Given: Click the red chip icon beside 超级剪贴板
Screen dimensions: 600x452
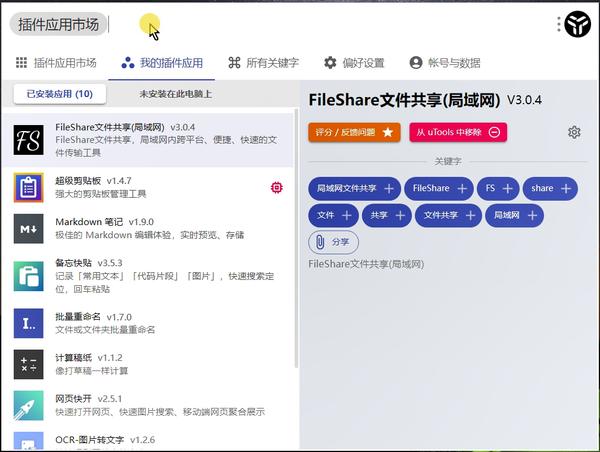Looking at the screenshot, I should 277,188.
